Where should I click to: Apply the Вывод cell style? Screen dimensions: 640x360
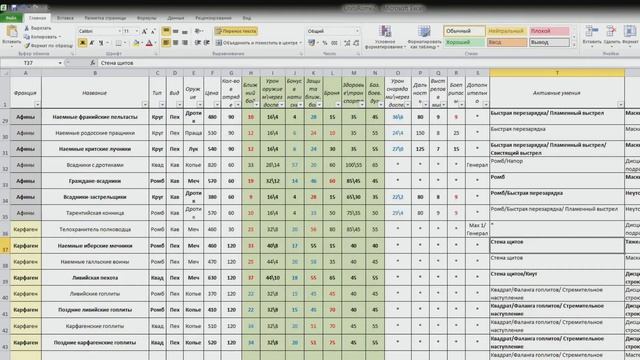click(549, 42)
